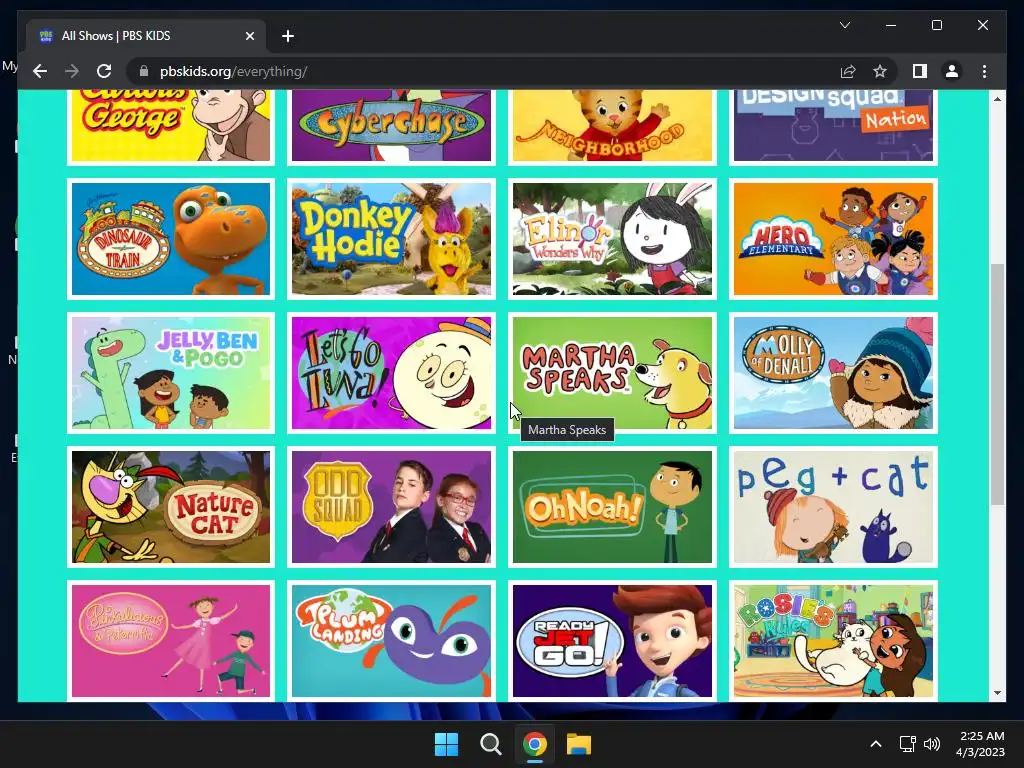Open Hero Elementary show
The width and height of the screenshot is (1024, 768).
833,239
